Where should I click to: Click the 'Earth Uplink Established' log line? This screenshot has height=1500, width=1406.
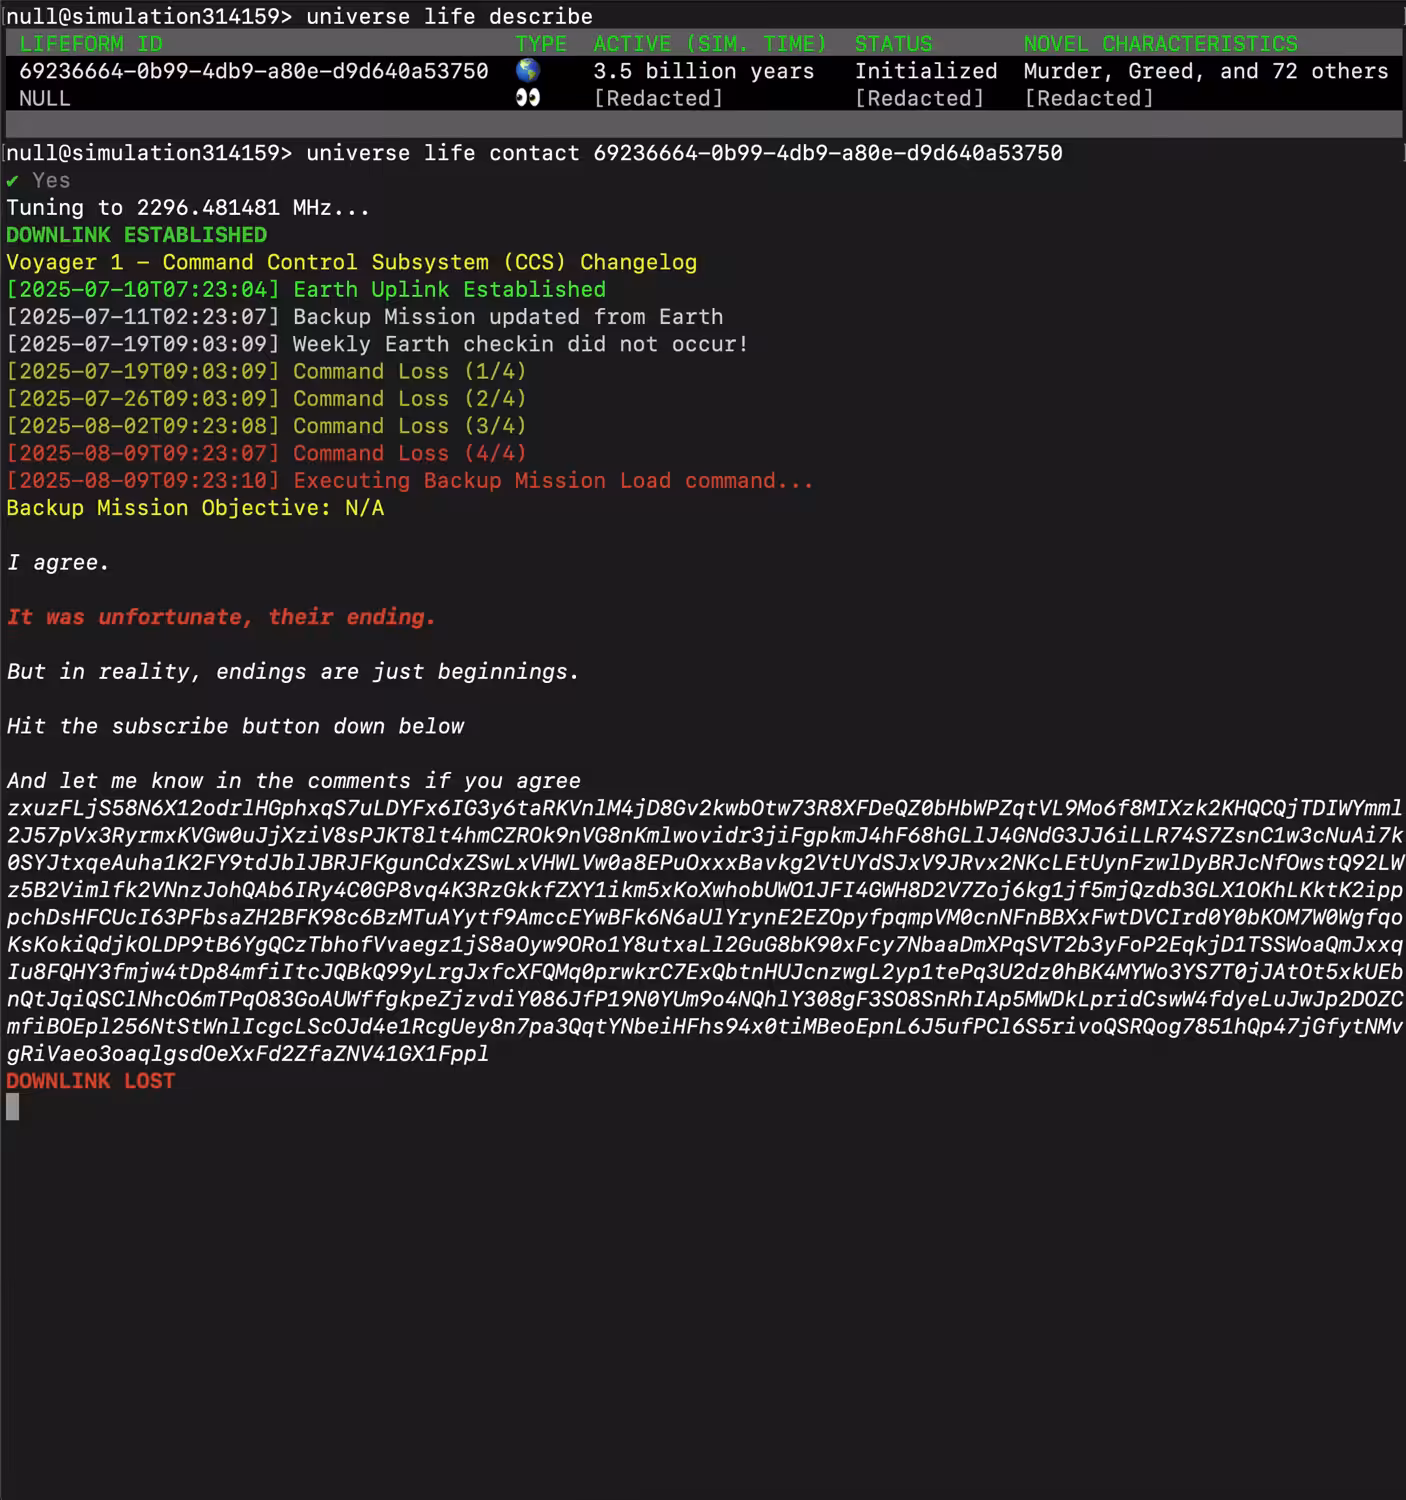(x=306, y=290)
